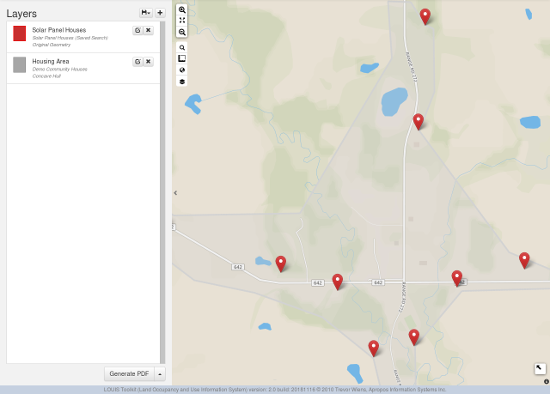
Task: Remove the Solar Panel Houses layer
Action: pyautogui.click(x=148, y=31)
